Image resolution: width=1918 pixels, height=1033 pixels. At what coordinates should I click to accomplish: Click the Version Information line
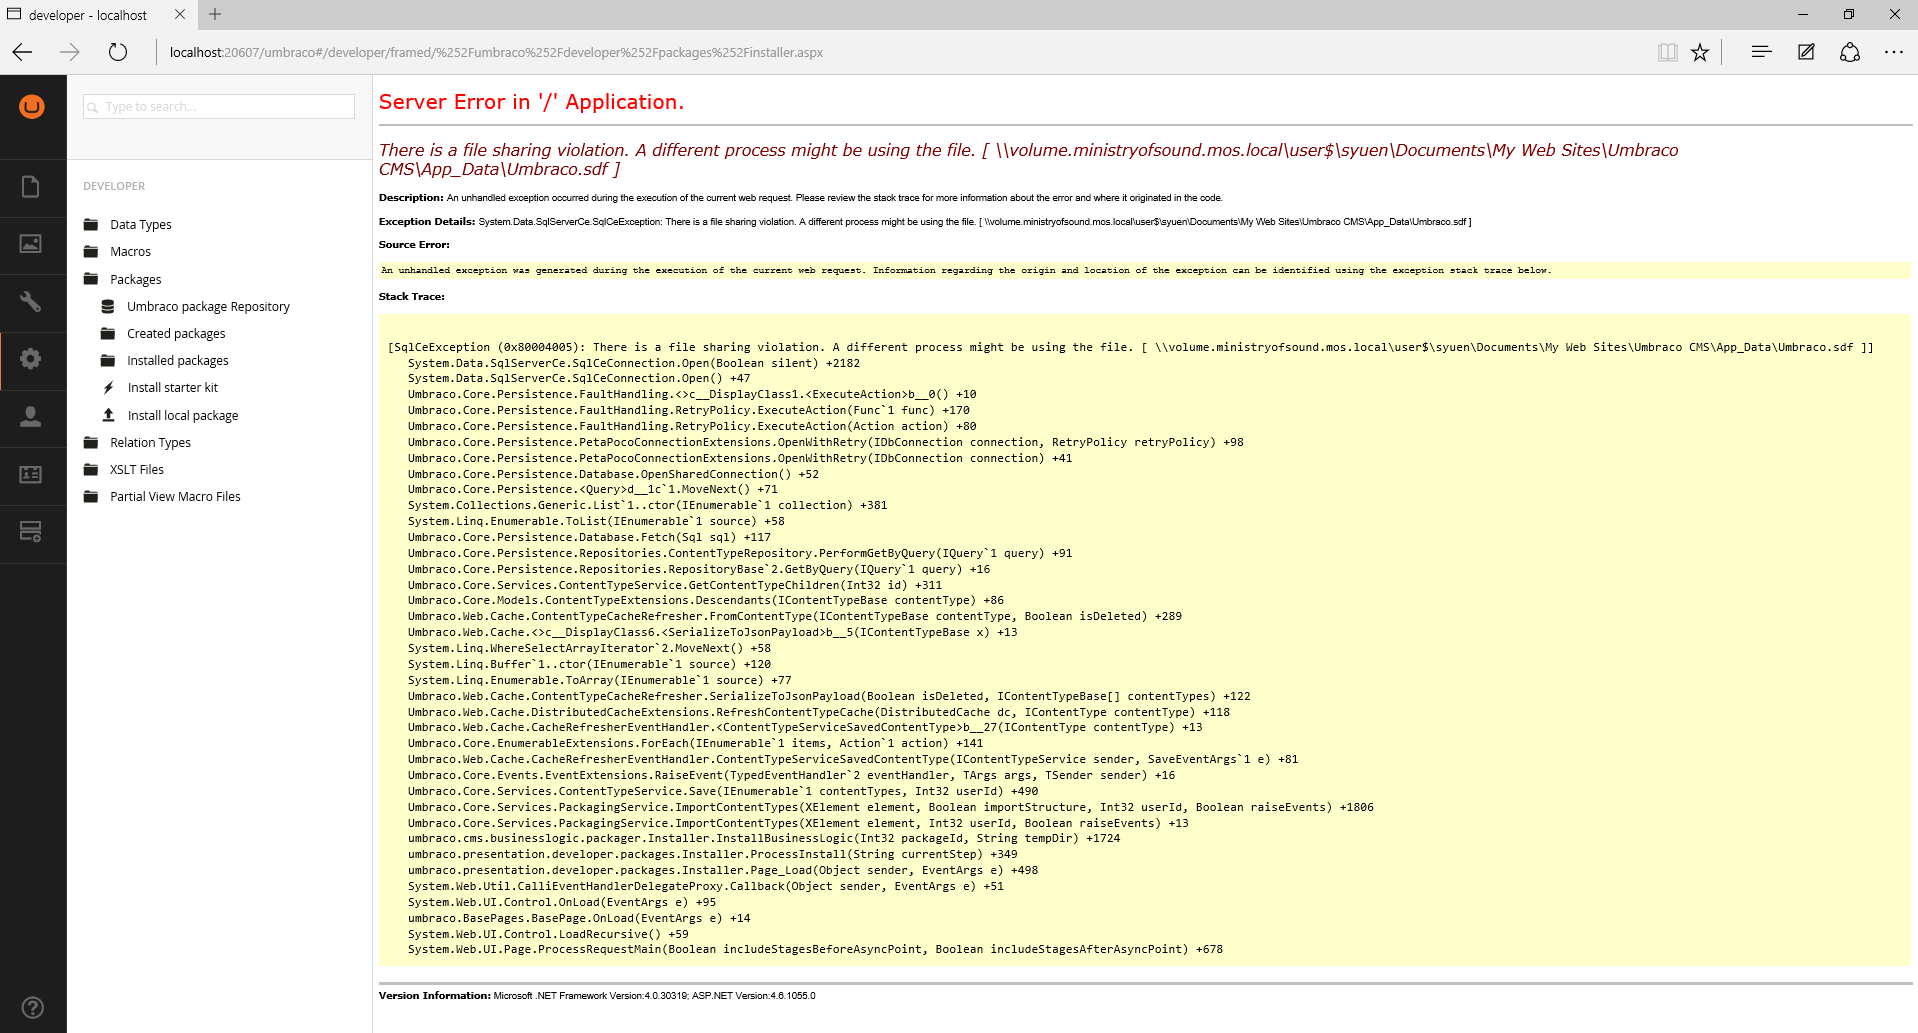click(597, 996)
